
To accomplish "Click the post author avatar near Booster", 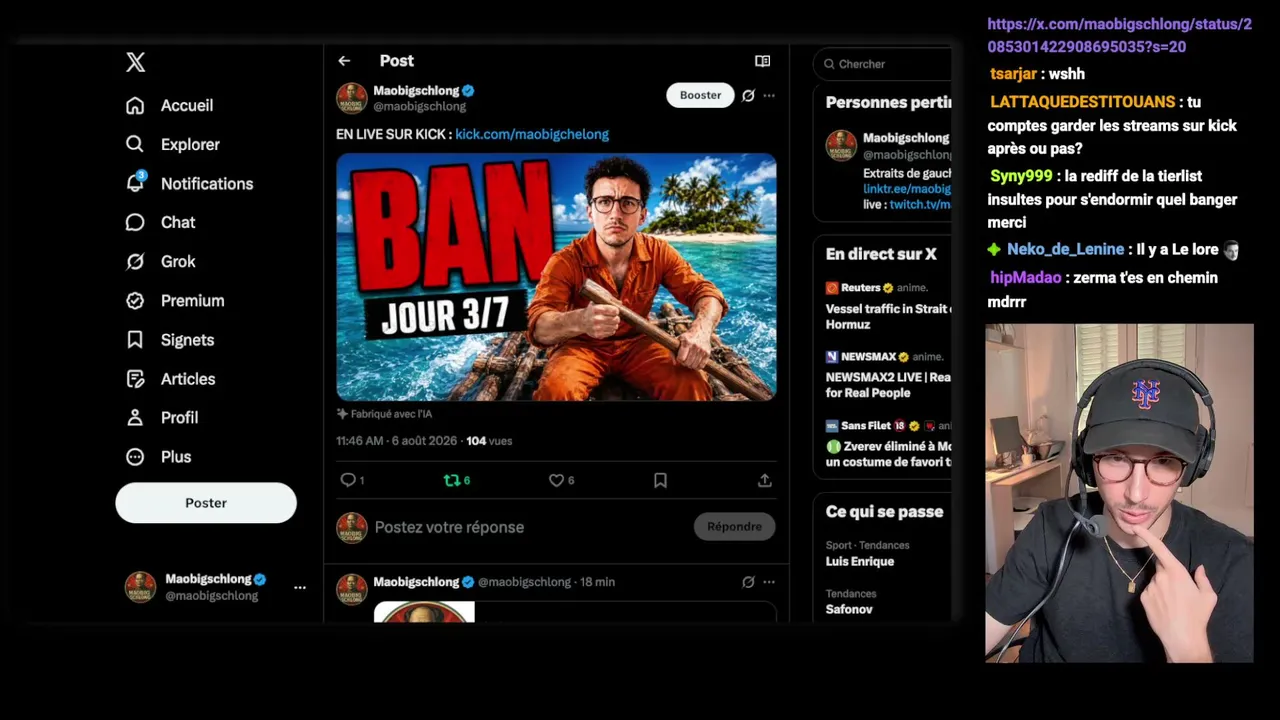I will pyautogui.click(x=352, y=98).
